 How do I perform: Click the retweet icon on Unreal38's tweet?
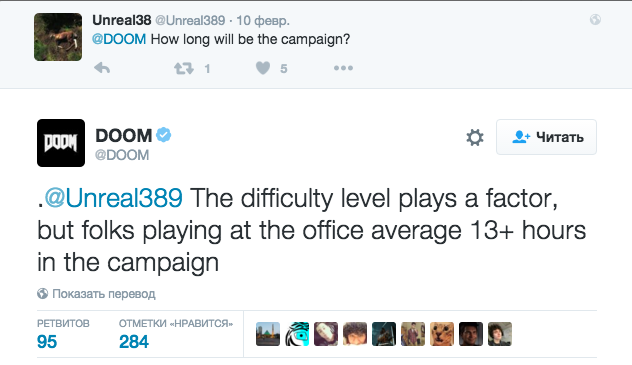184,68
